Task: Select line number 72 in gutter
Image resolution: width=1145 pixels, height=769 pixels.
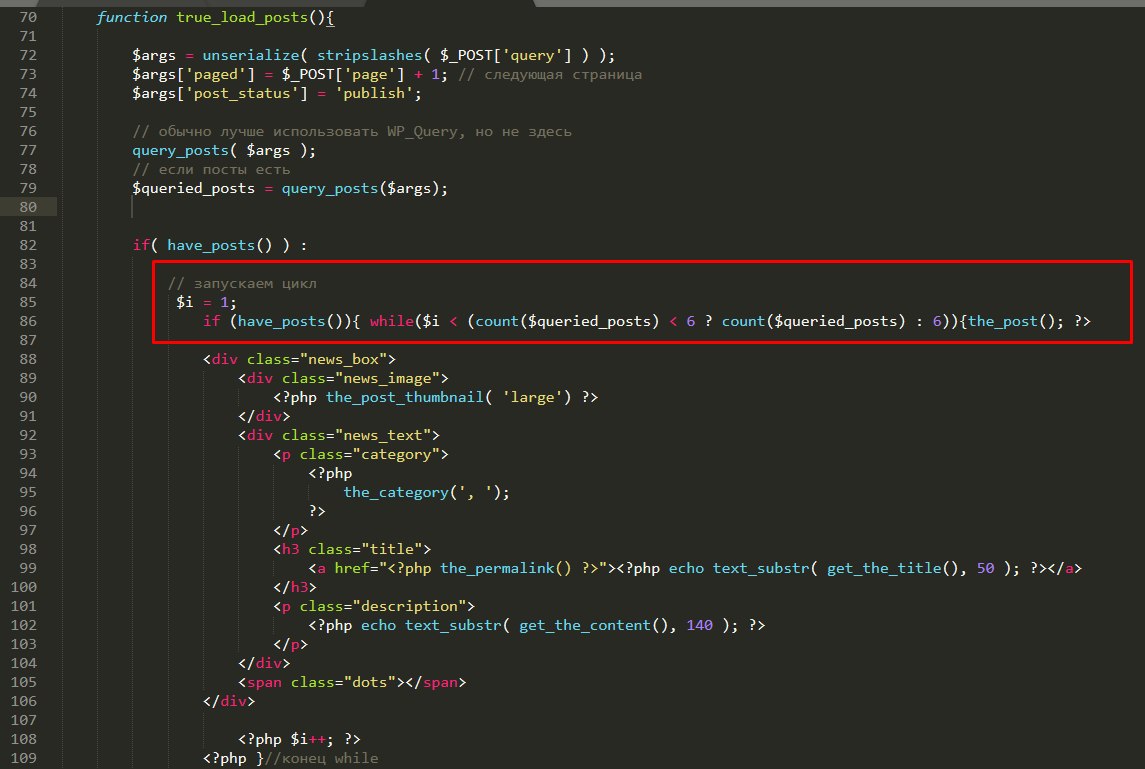Action: tap(28, 56)
